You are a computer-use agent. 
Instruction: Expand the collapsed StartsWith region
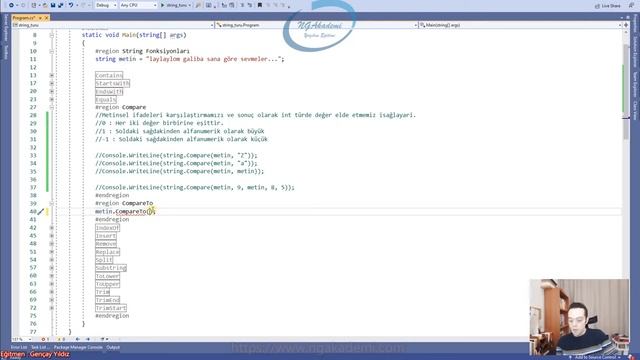coord(51,83)
